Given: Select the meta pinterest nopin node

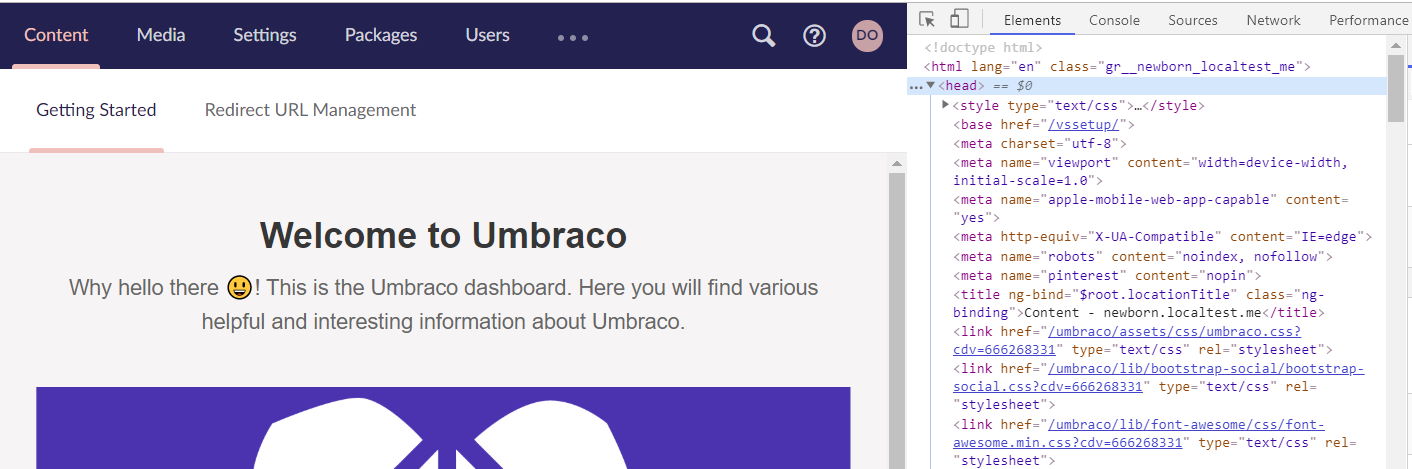Looking at the screenshot, I should 1107,275.
